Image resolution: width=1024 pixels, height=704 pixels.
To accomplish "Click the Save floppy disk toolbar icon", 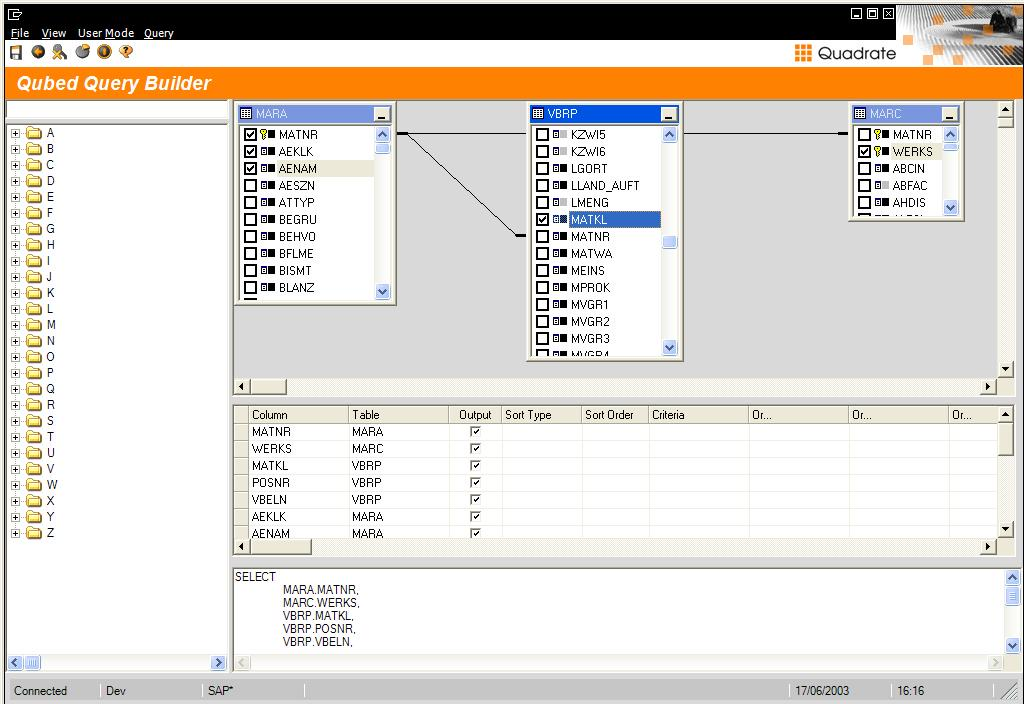I will (x=16, y=52).
